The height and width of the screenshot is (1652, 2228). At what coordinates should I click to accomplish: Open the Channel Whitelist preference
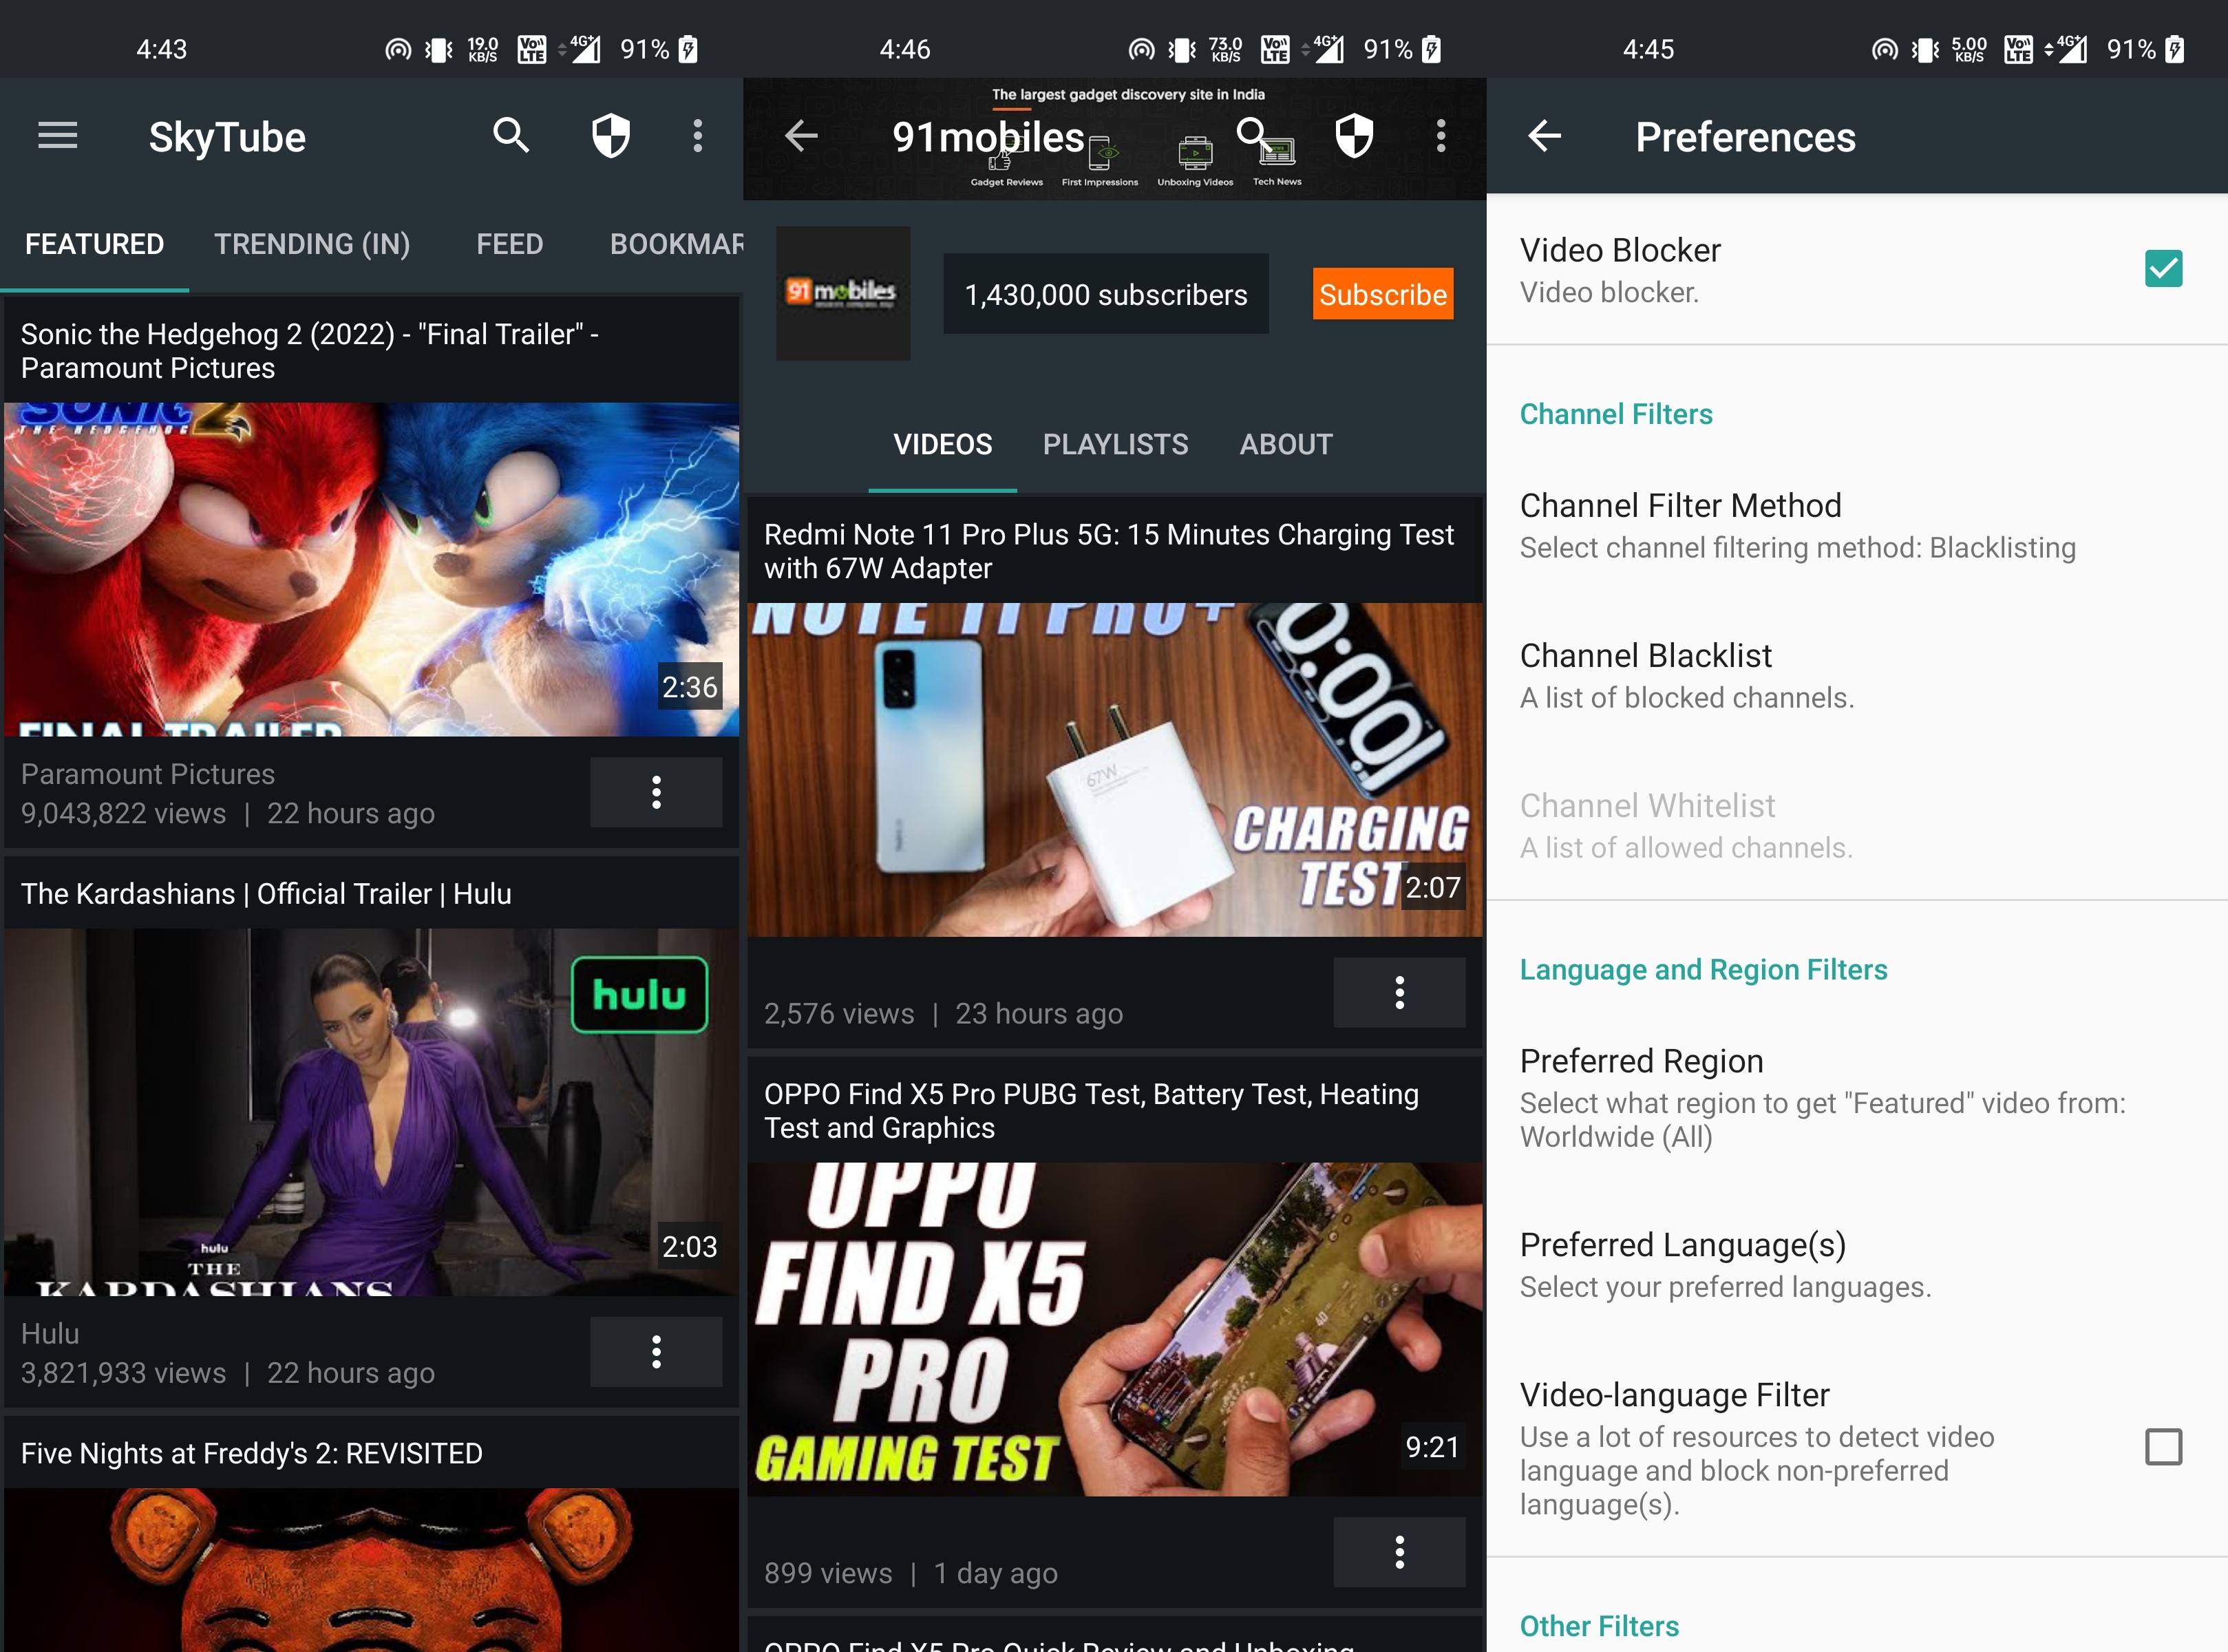click(x=1856, y=826)
